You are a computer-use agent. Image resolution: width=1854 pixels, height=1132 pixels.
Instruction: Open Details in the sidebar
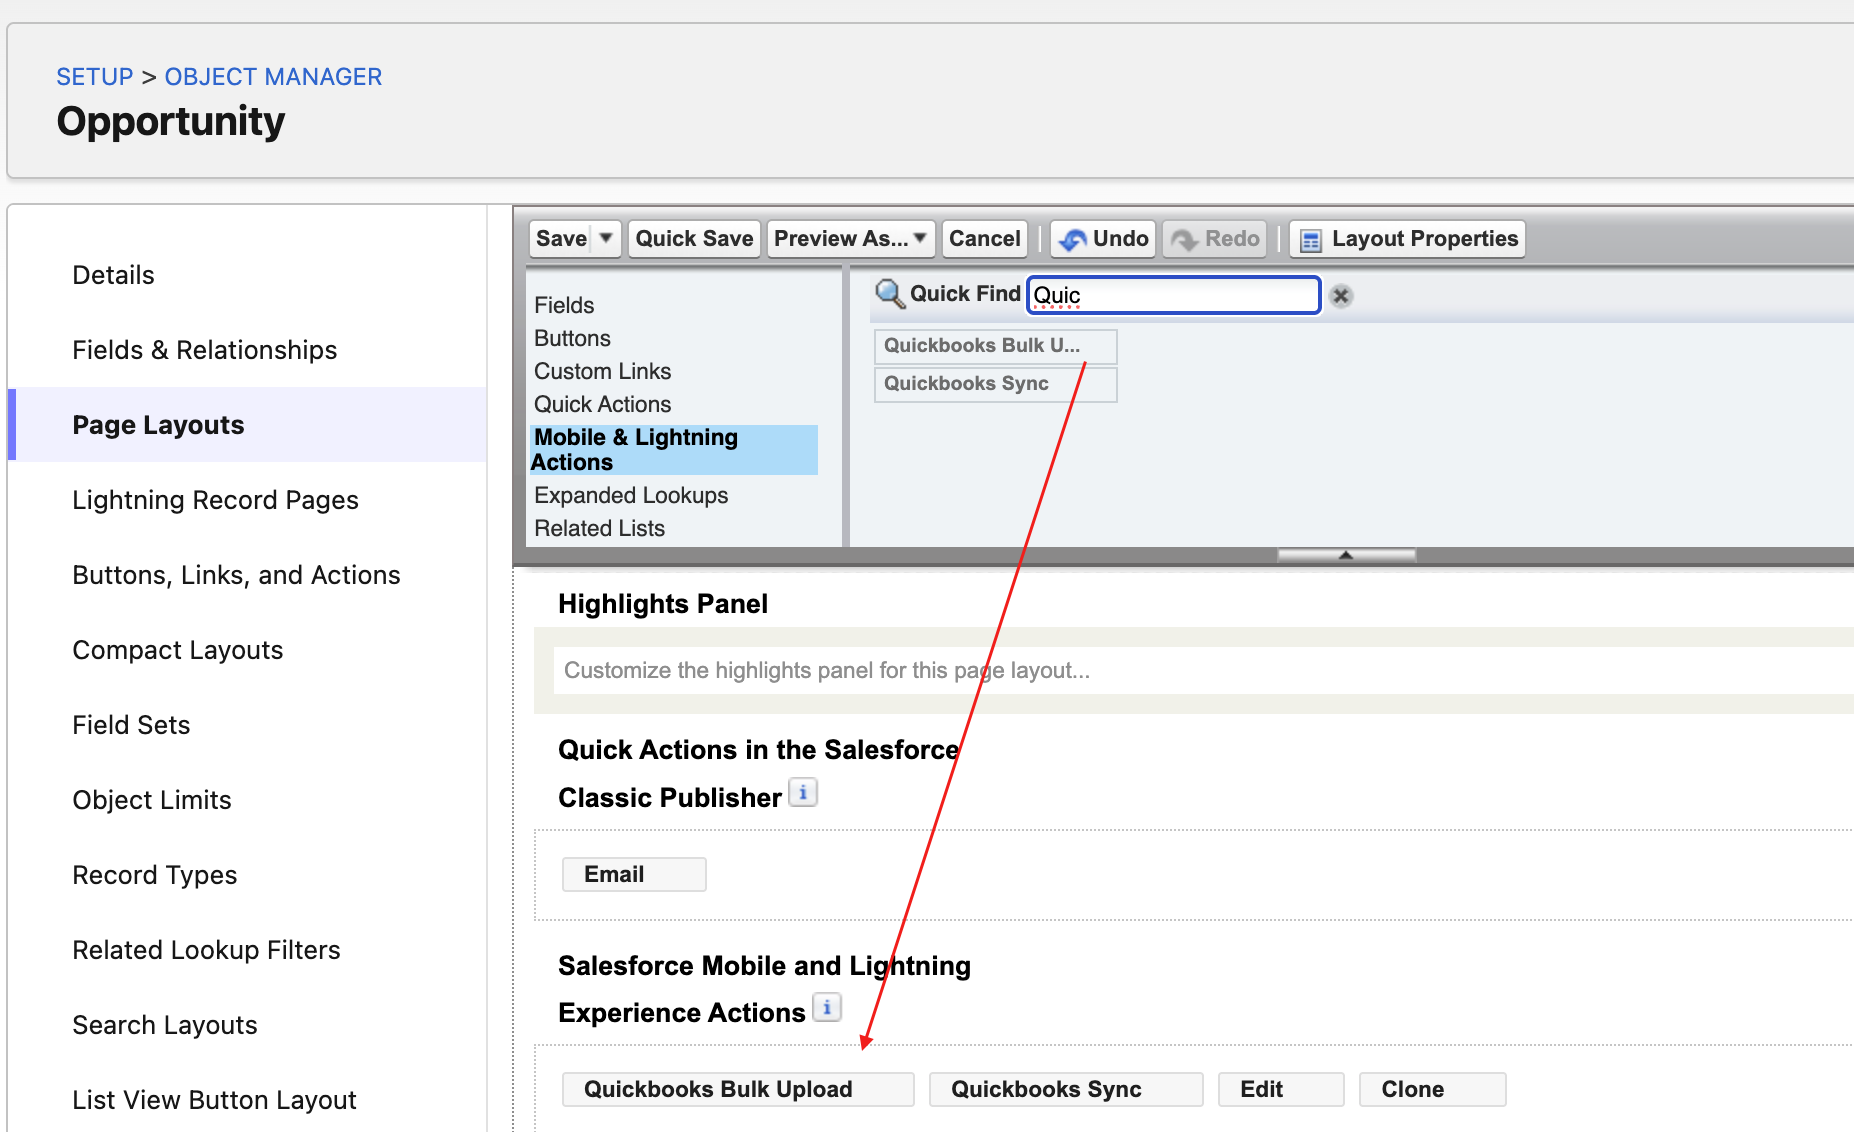click(x=113, y=275)
